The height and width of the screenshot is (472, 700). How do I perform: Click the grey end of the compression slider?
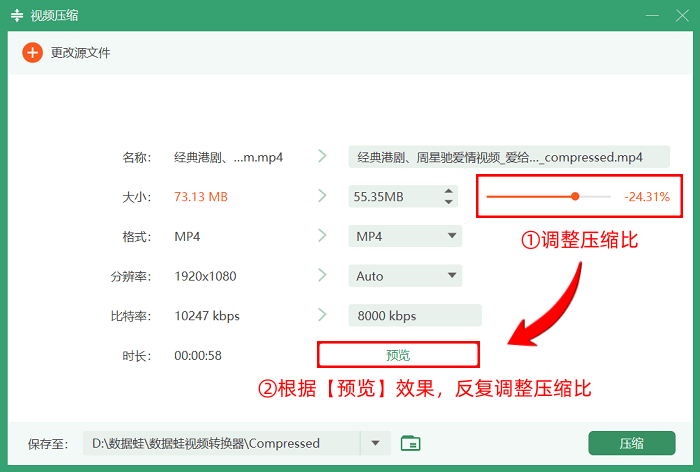click(x=596, y=196)
